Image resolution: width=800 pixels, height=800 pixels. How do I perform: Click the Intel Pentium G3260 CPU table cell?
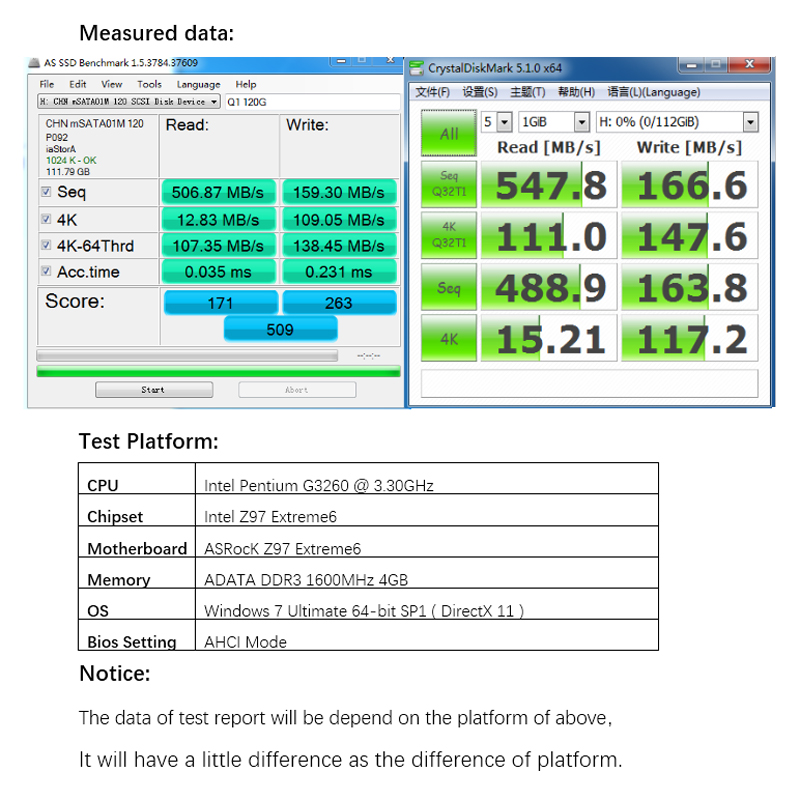tap(427, 479)
